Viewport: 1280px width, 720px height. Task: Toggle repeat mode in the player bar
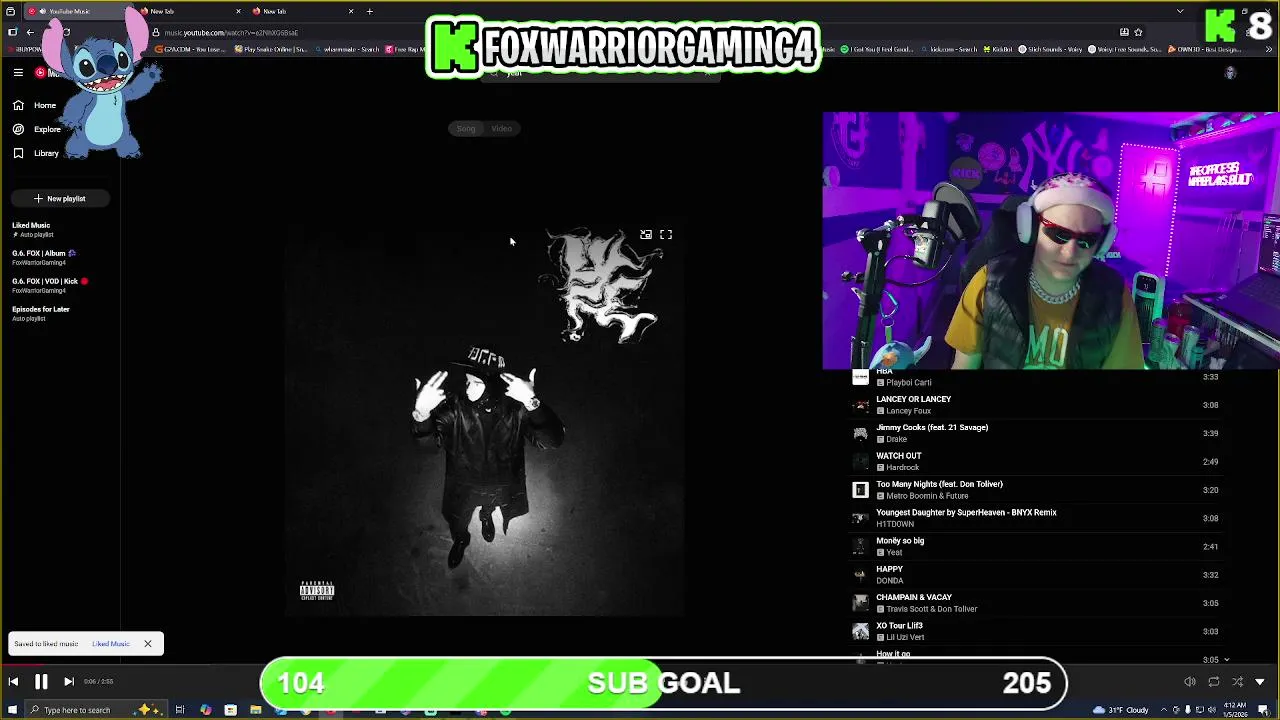[x=1214, y=682]
